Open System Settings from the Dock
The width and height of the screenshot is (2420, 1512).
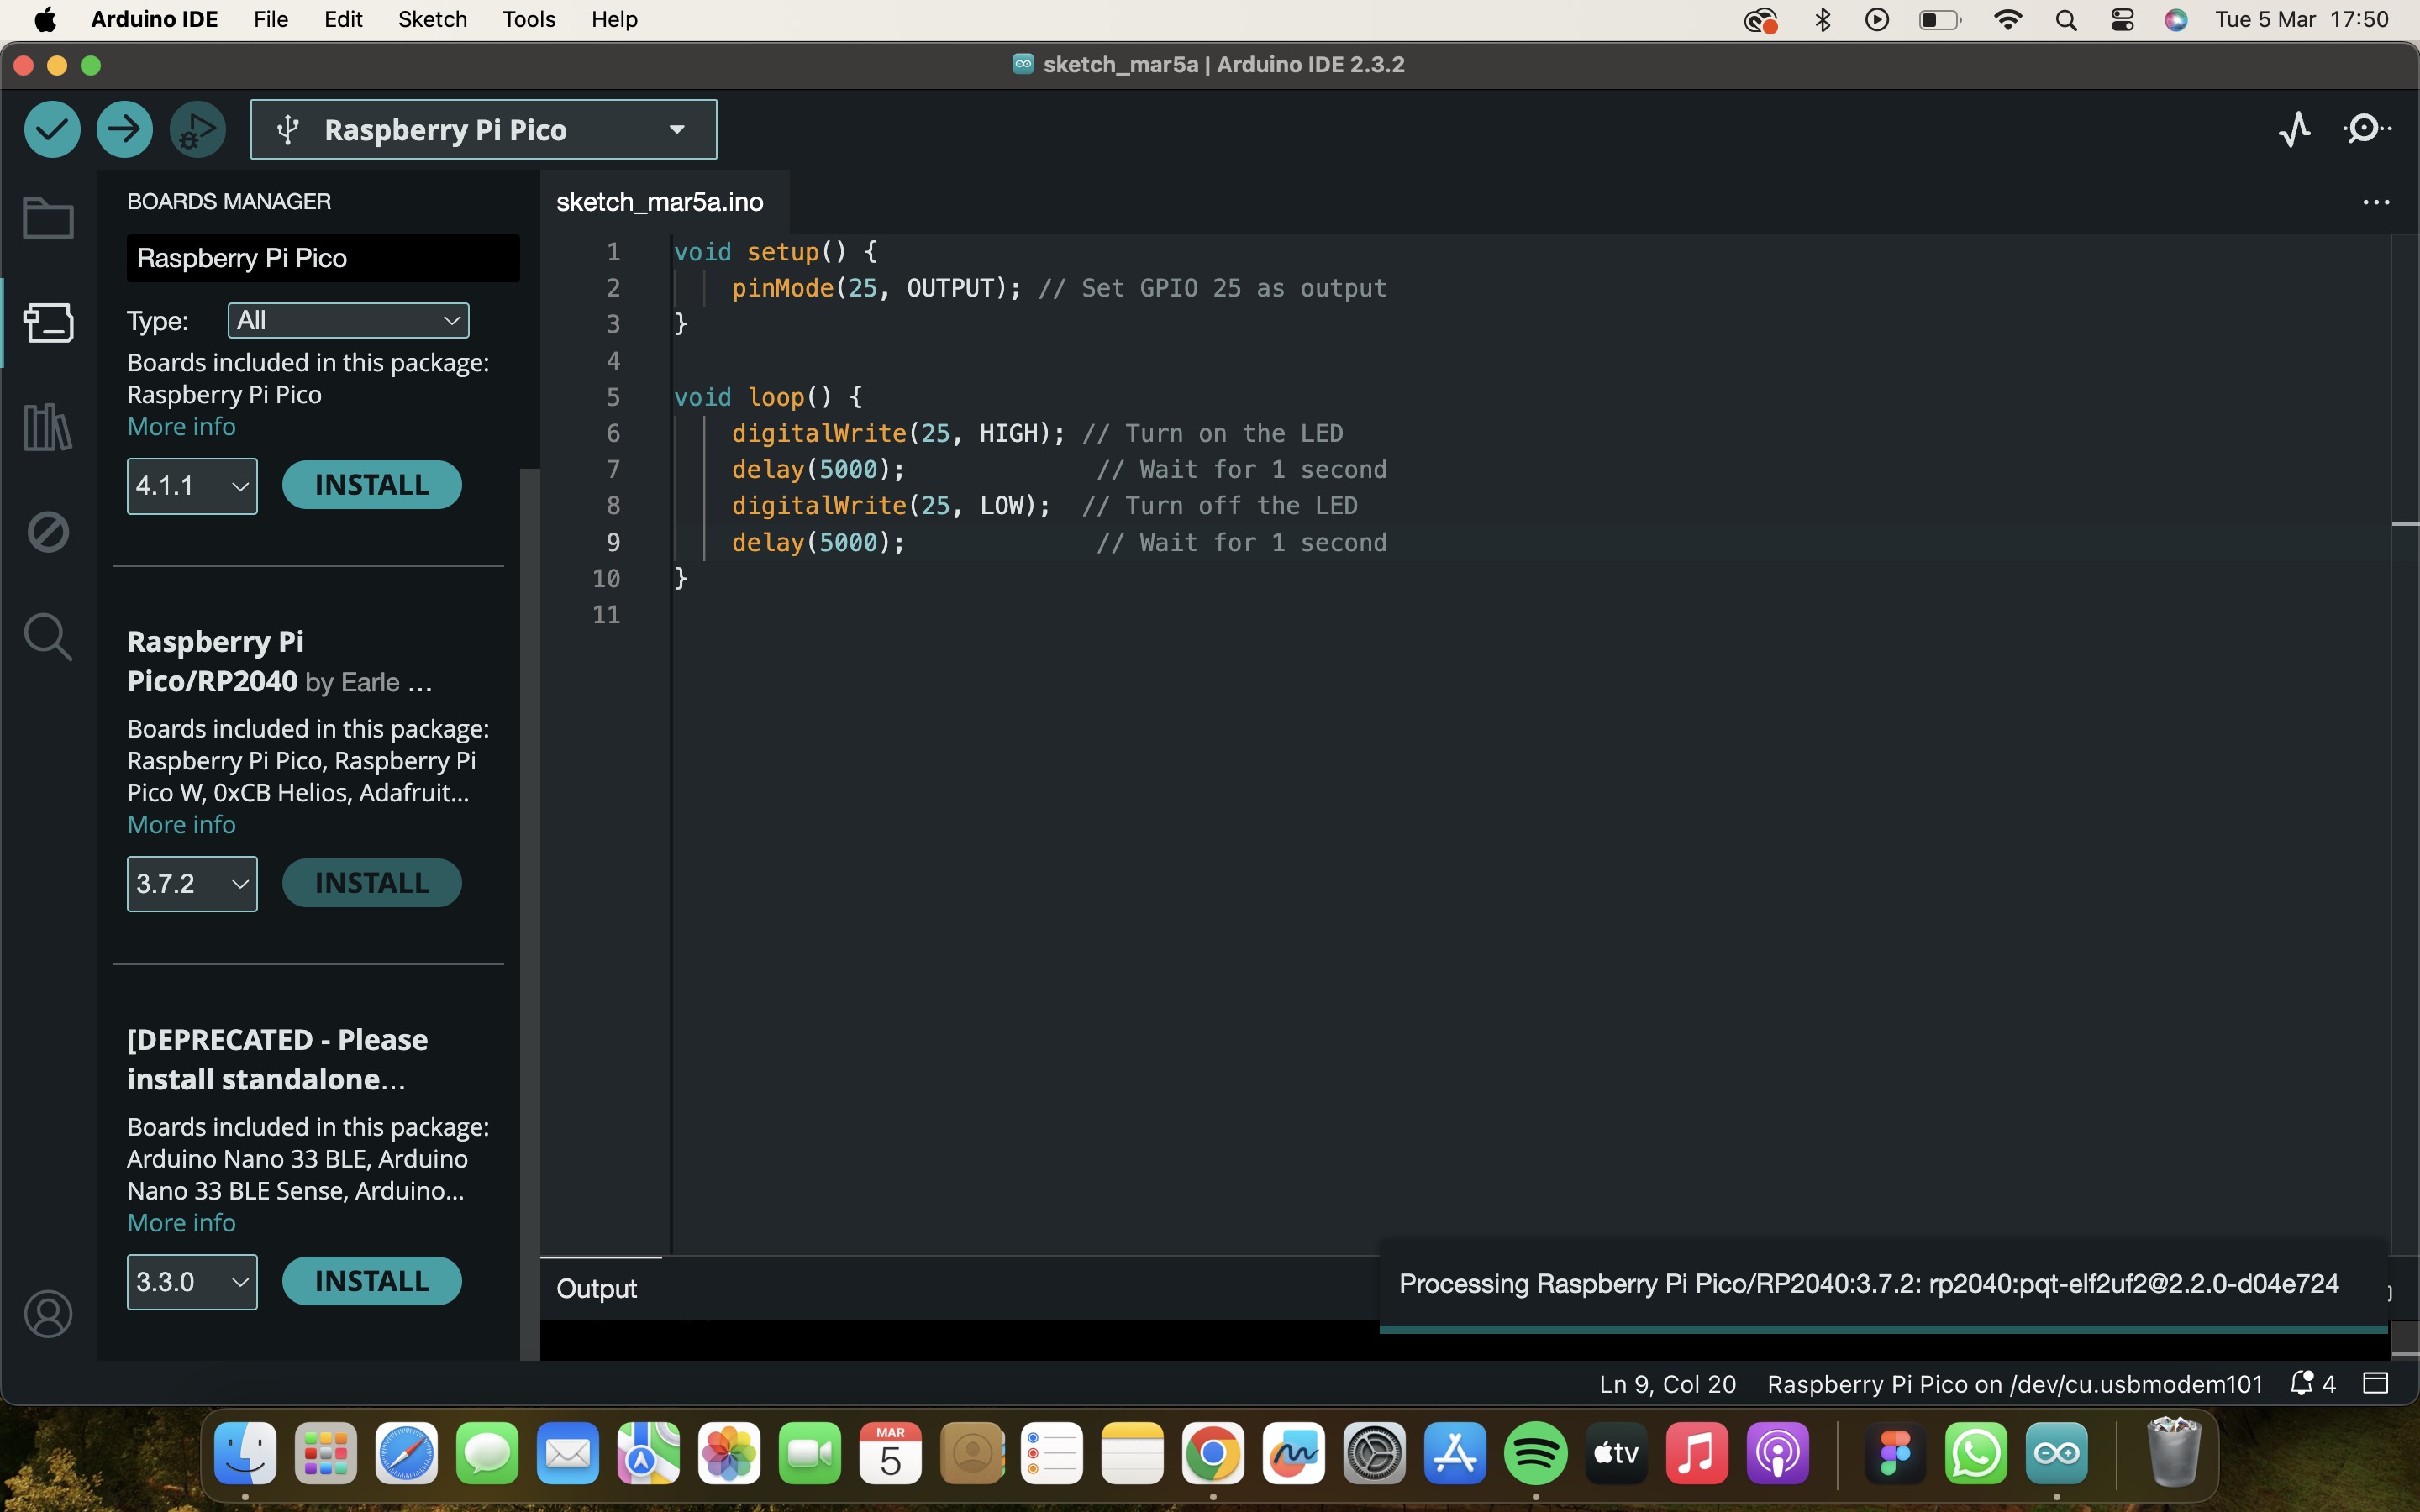pos(1374,1453)
